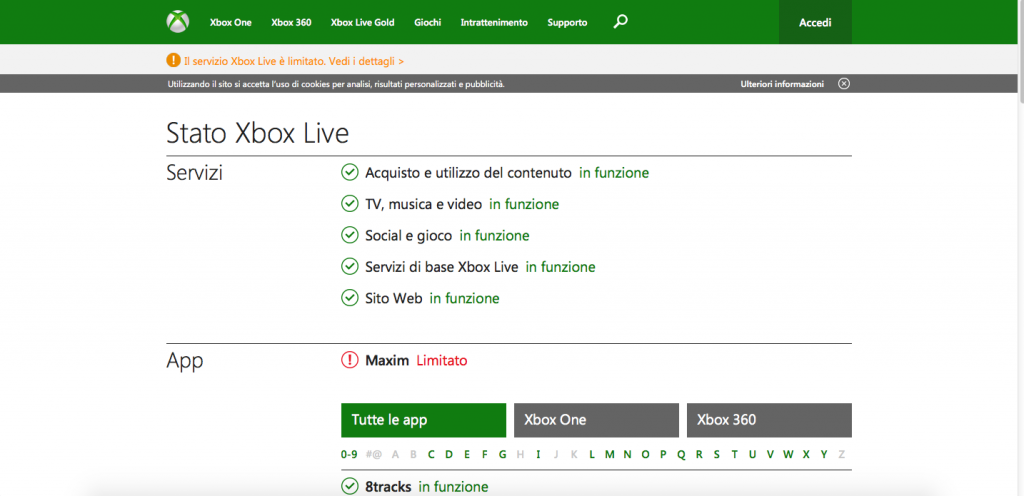The height and width of the screenshot is (496, 1024).
Task: Jump to apps starting with G
Action: (502, 455)
